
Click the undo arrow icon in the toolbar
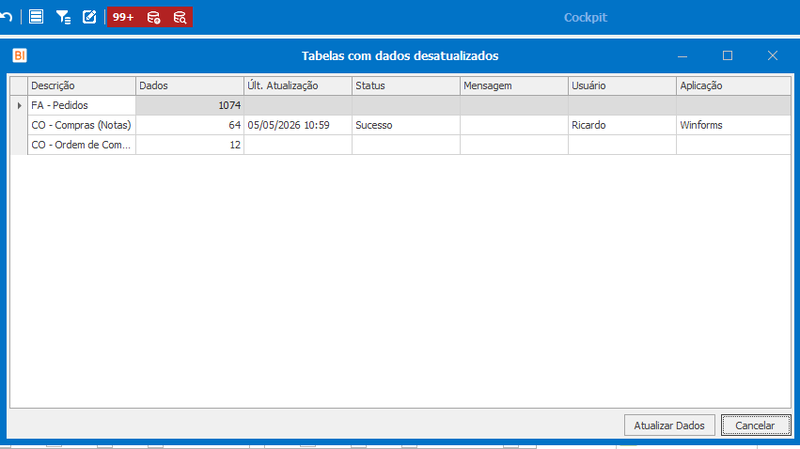[x=6, y=17]
